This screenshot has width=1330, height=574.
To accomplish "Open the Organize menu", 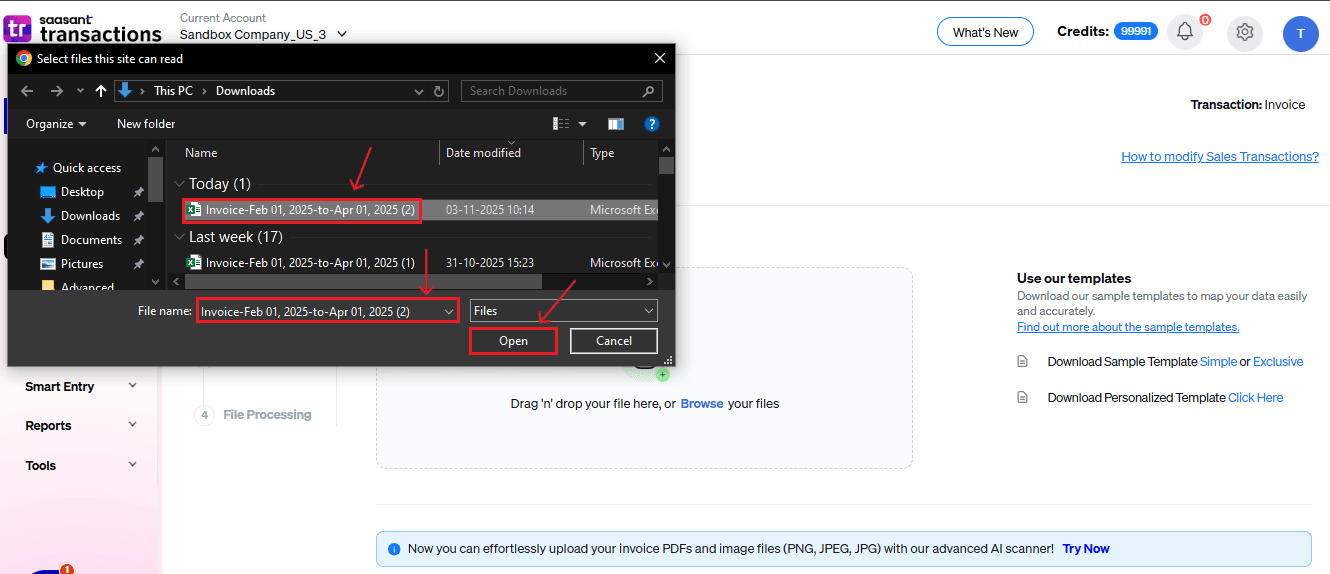I will (x=56, y=124).
